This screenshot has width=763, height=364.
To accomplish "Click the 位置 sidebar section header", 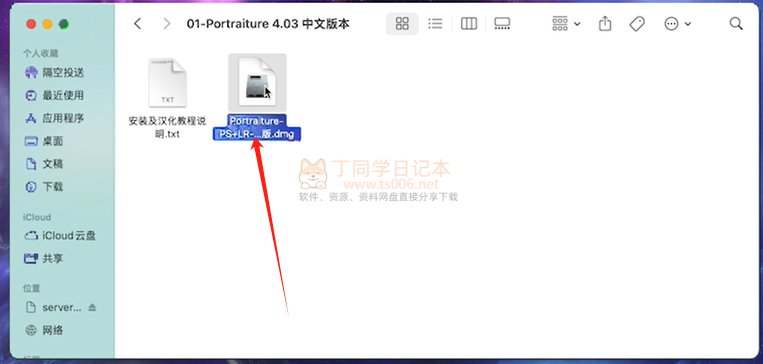I will click(32, 288).
